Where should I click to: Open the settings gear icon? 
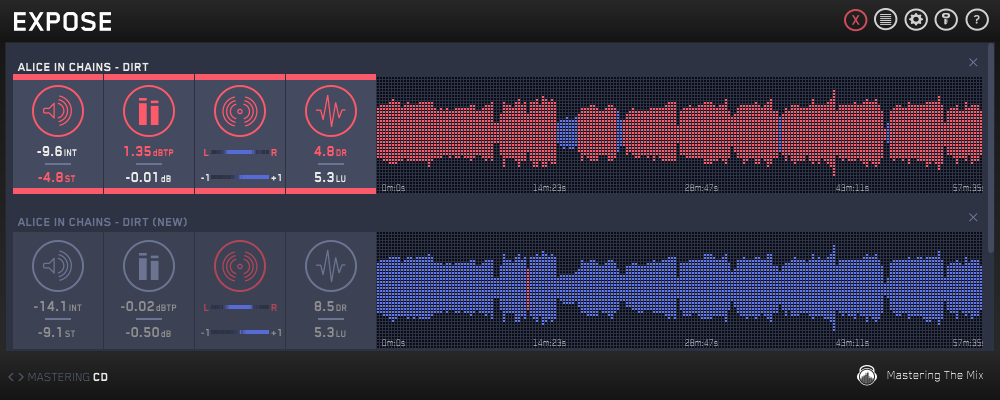click(x=916, y=20)
